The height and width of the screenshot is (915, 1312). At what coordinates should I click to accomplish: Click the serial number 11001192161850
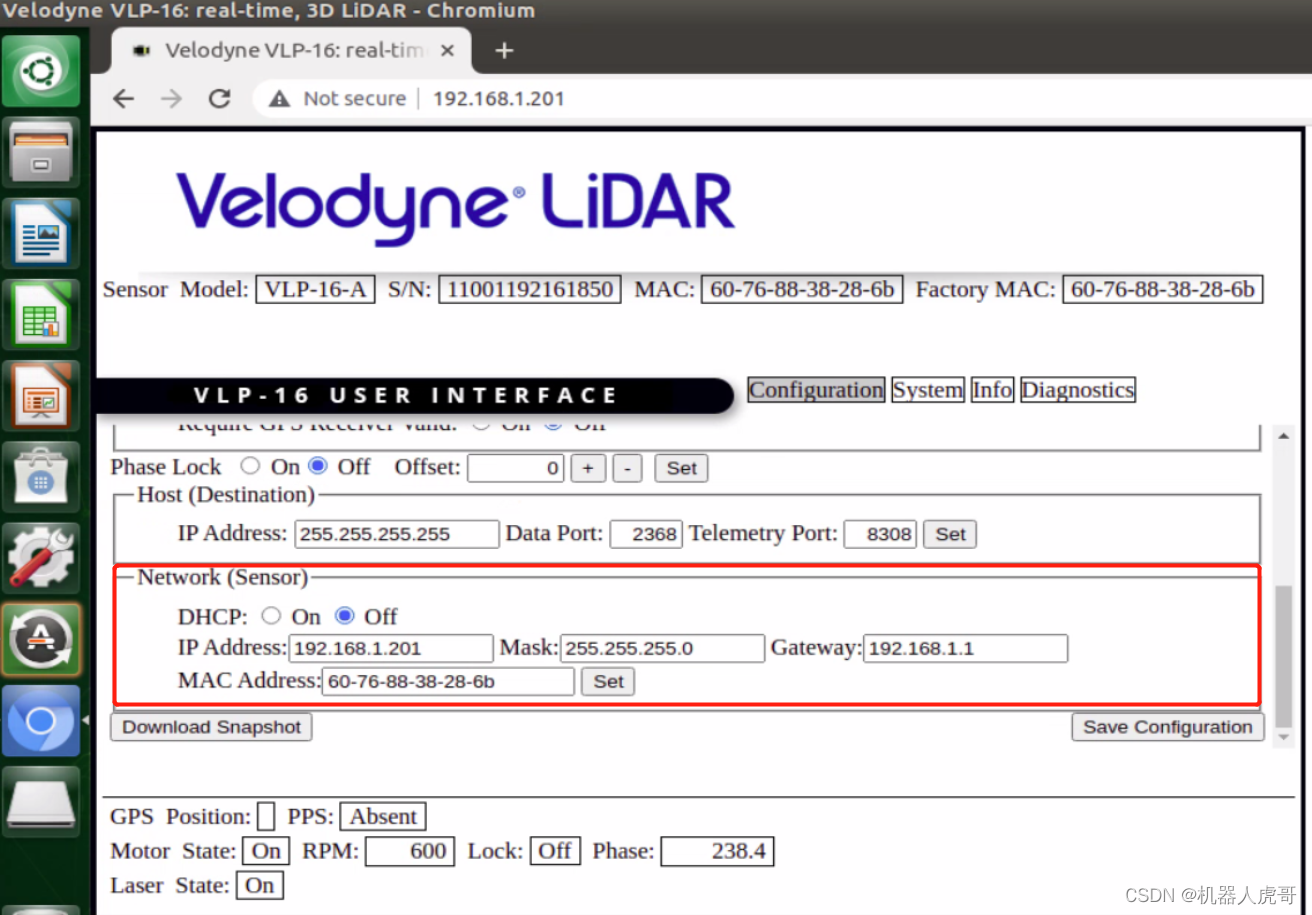click(x=530, y=290)
